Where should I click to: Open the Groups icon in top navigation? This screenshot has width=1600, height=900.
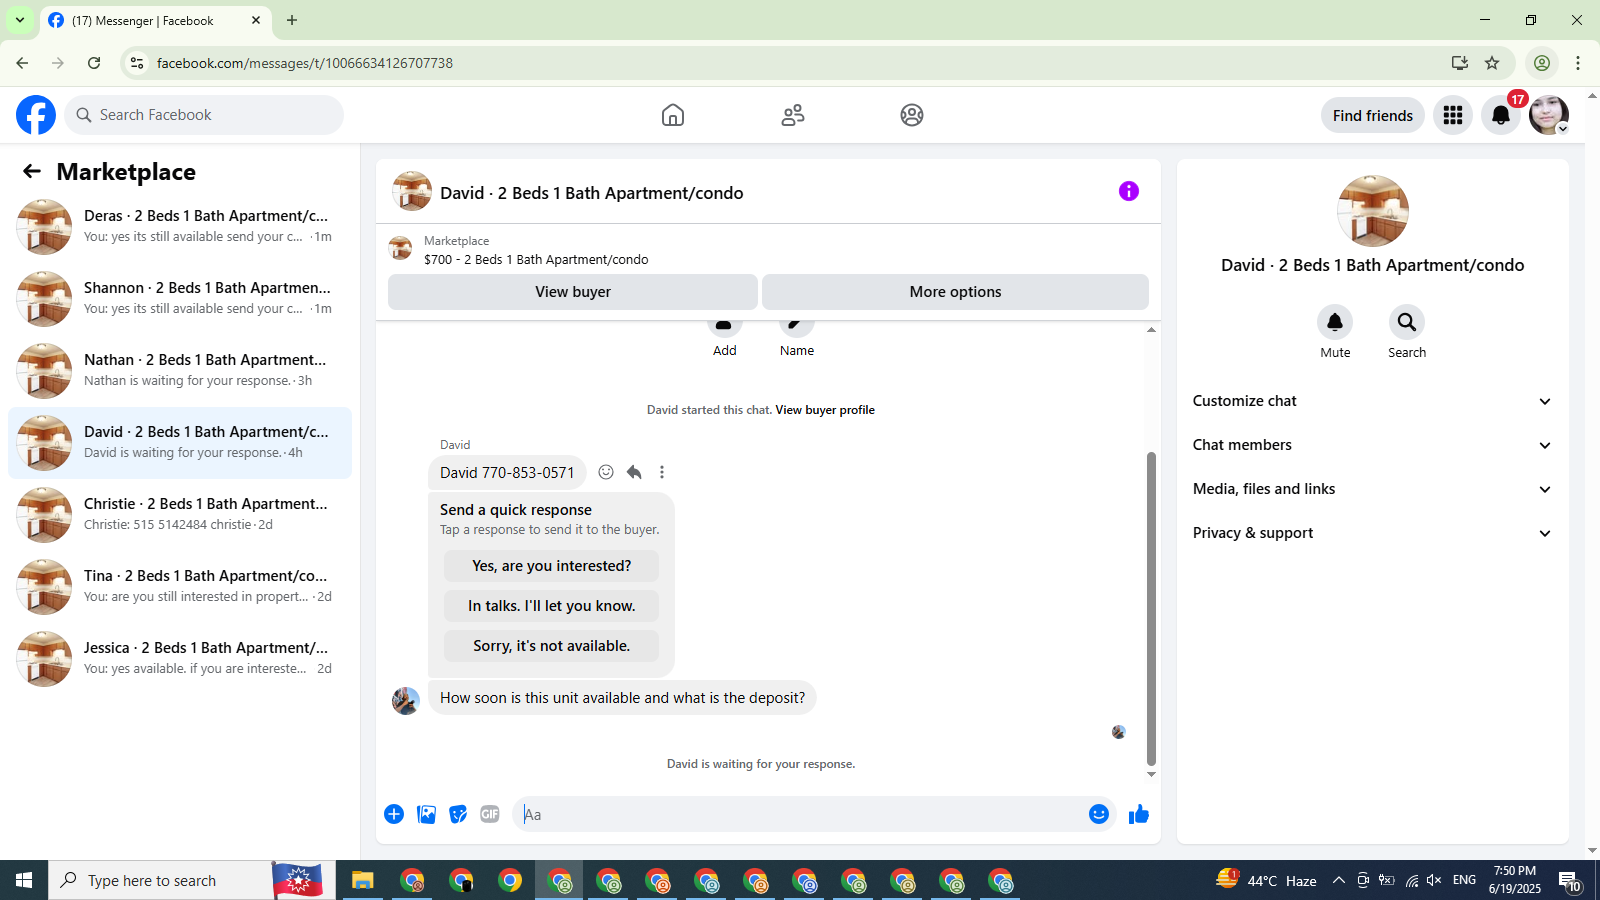[912, 115]
